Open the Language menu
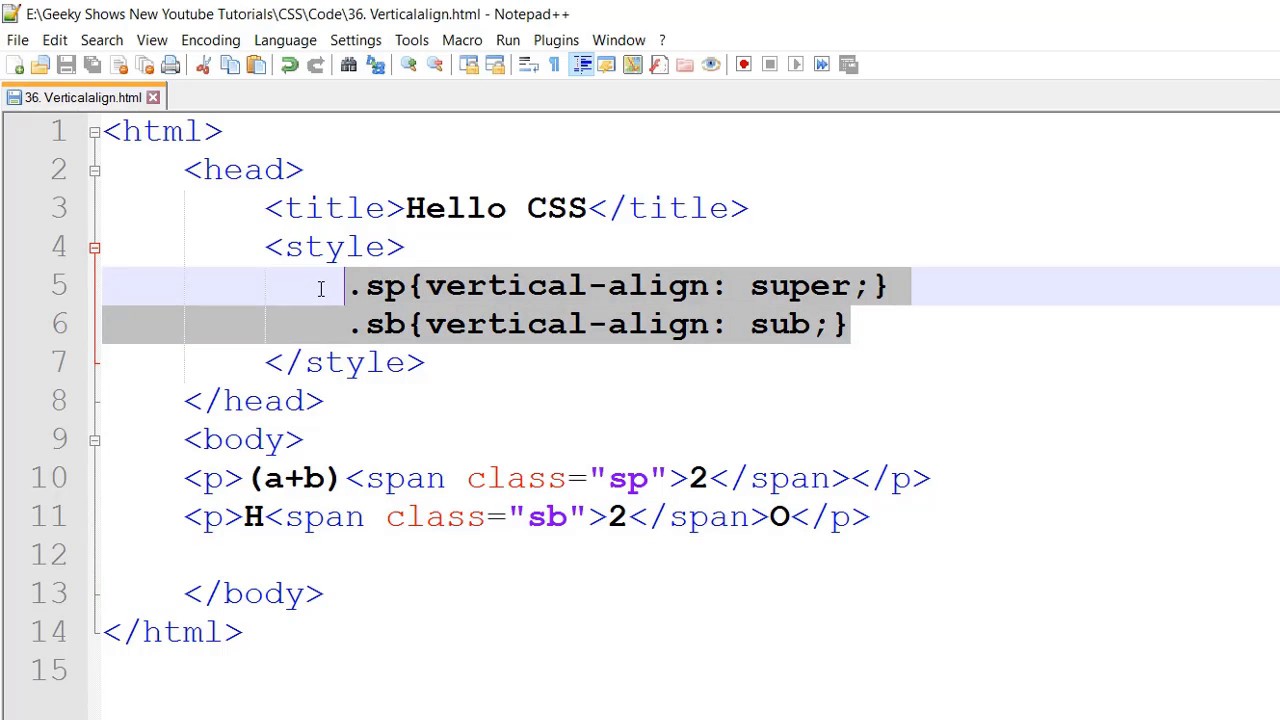1280x720 pixels. [x=285, y=40]
